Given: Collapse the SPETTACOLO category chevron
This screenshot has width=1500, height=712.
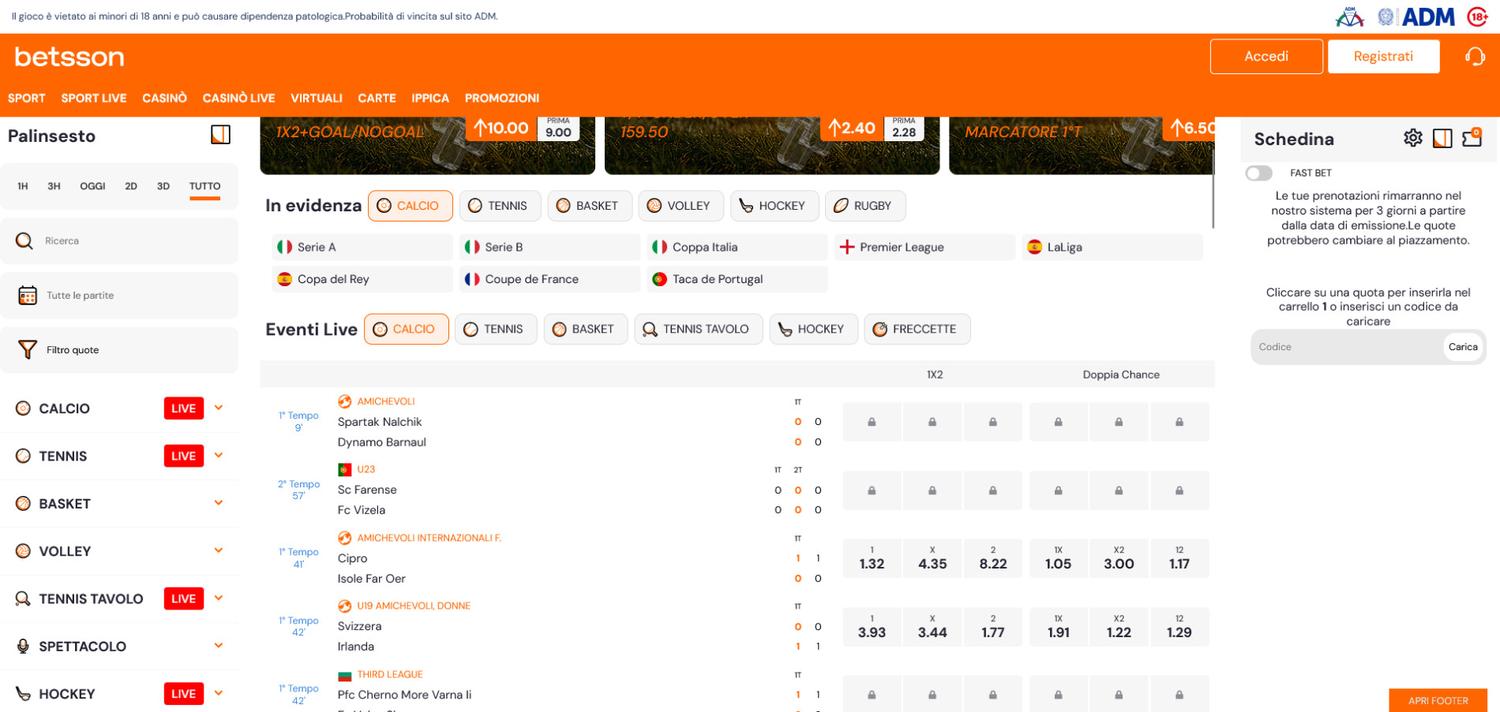Looking at the screenshot, I should [218, 646].
